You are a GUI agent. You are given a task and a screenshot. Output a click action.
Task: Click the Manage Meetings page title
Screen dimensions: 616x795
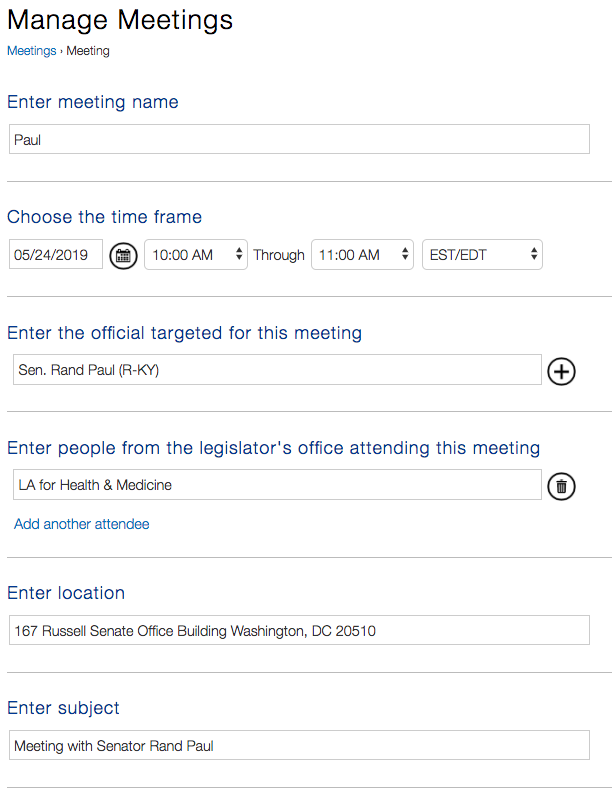tap(120, 19)
